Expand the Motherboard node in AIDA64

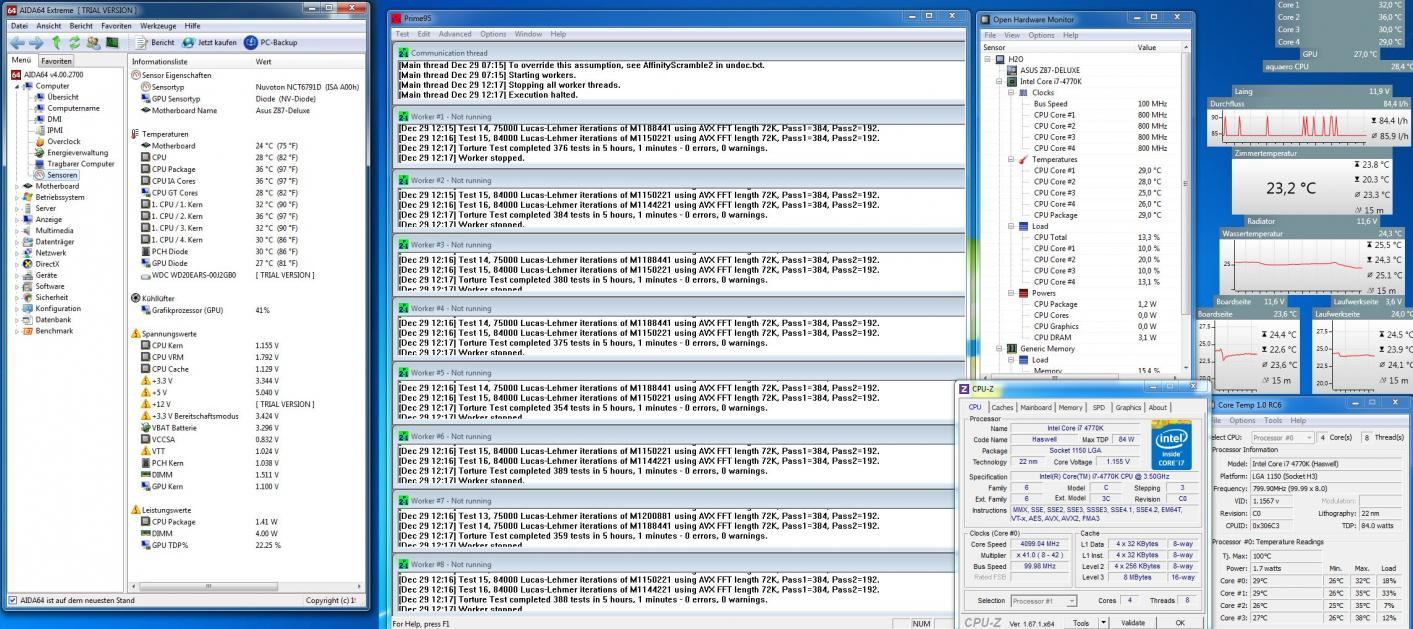(16, 186)
